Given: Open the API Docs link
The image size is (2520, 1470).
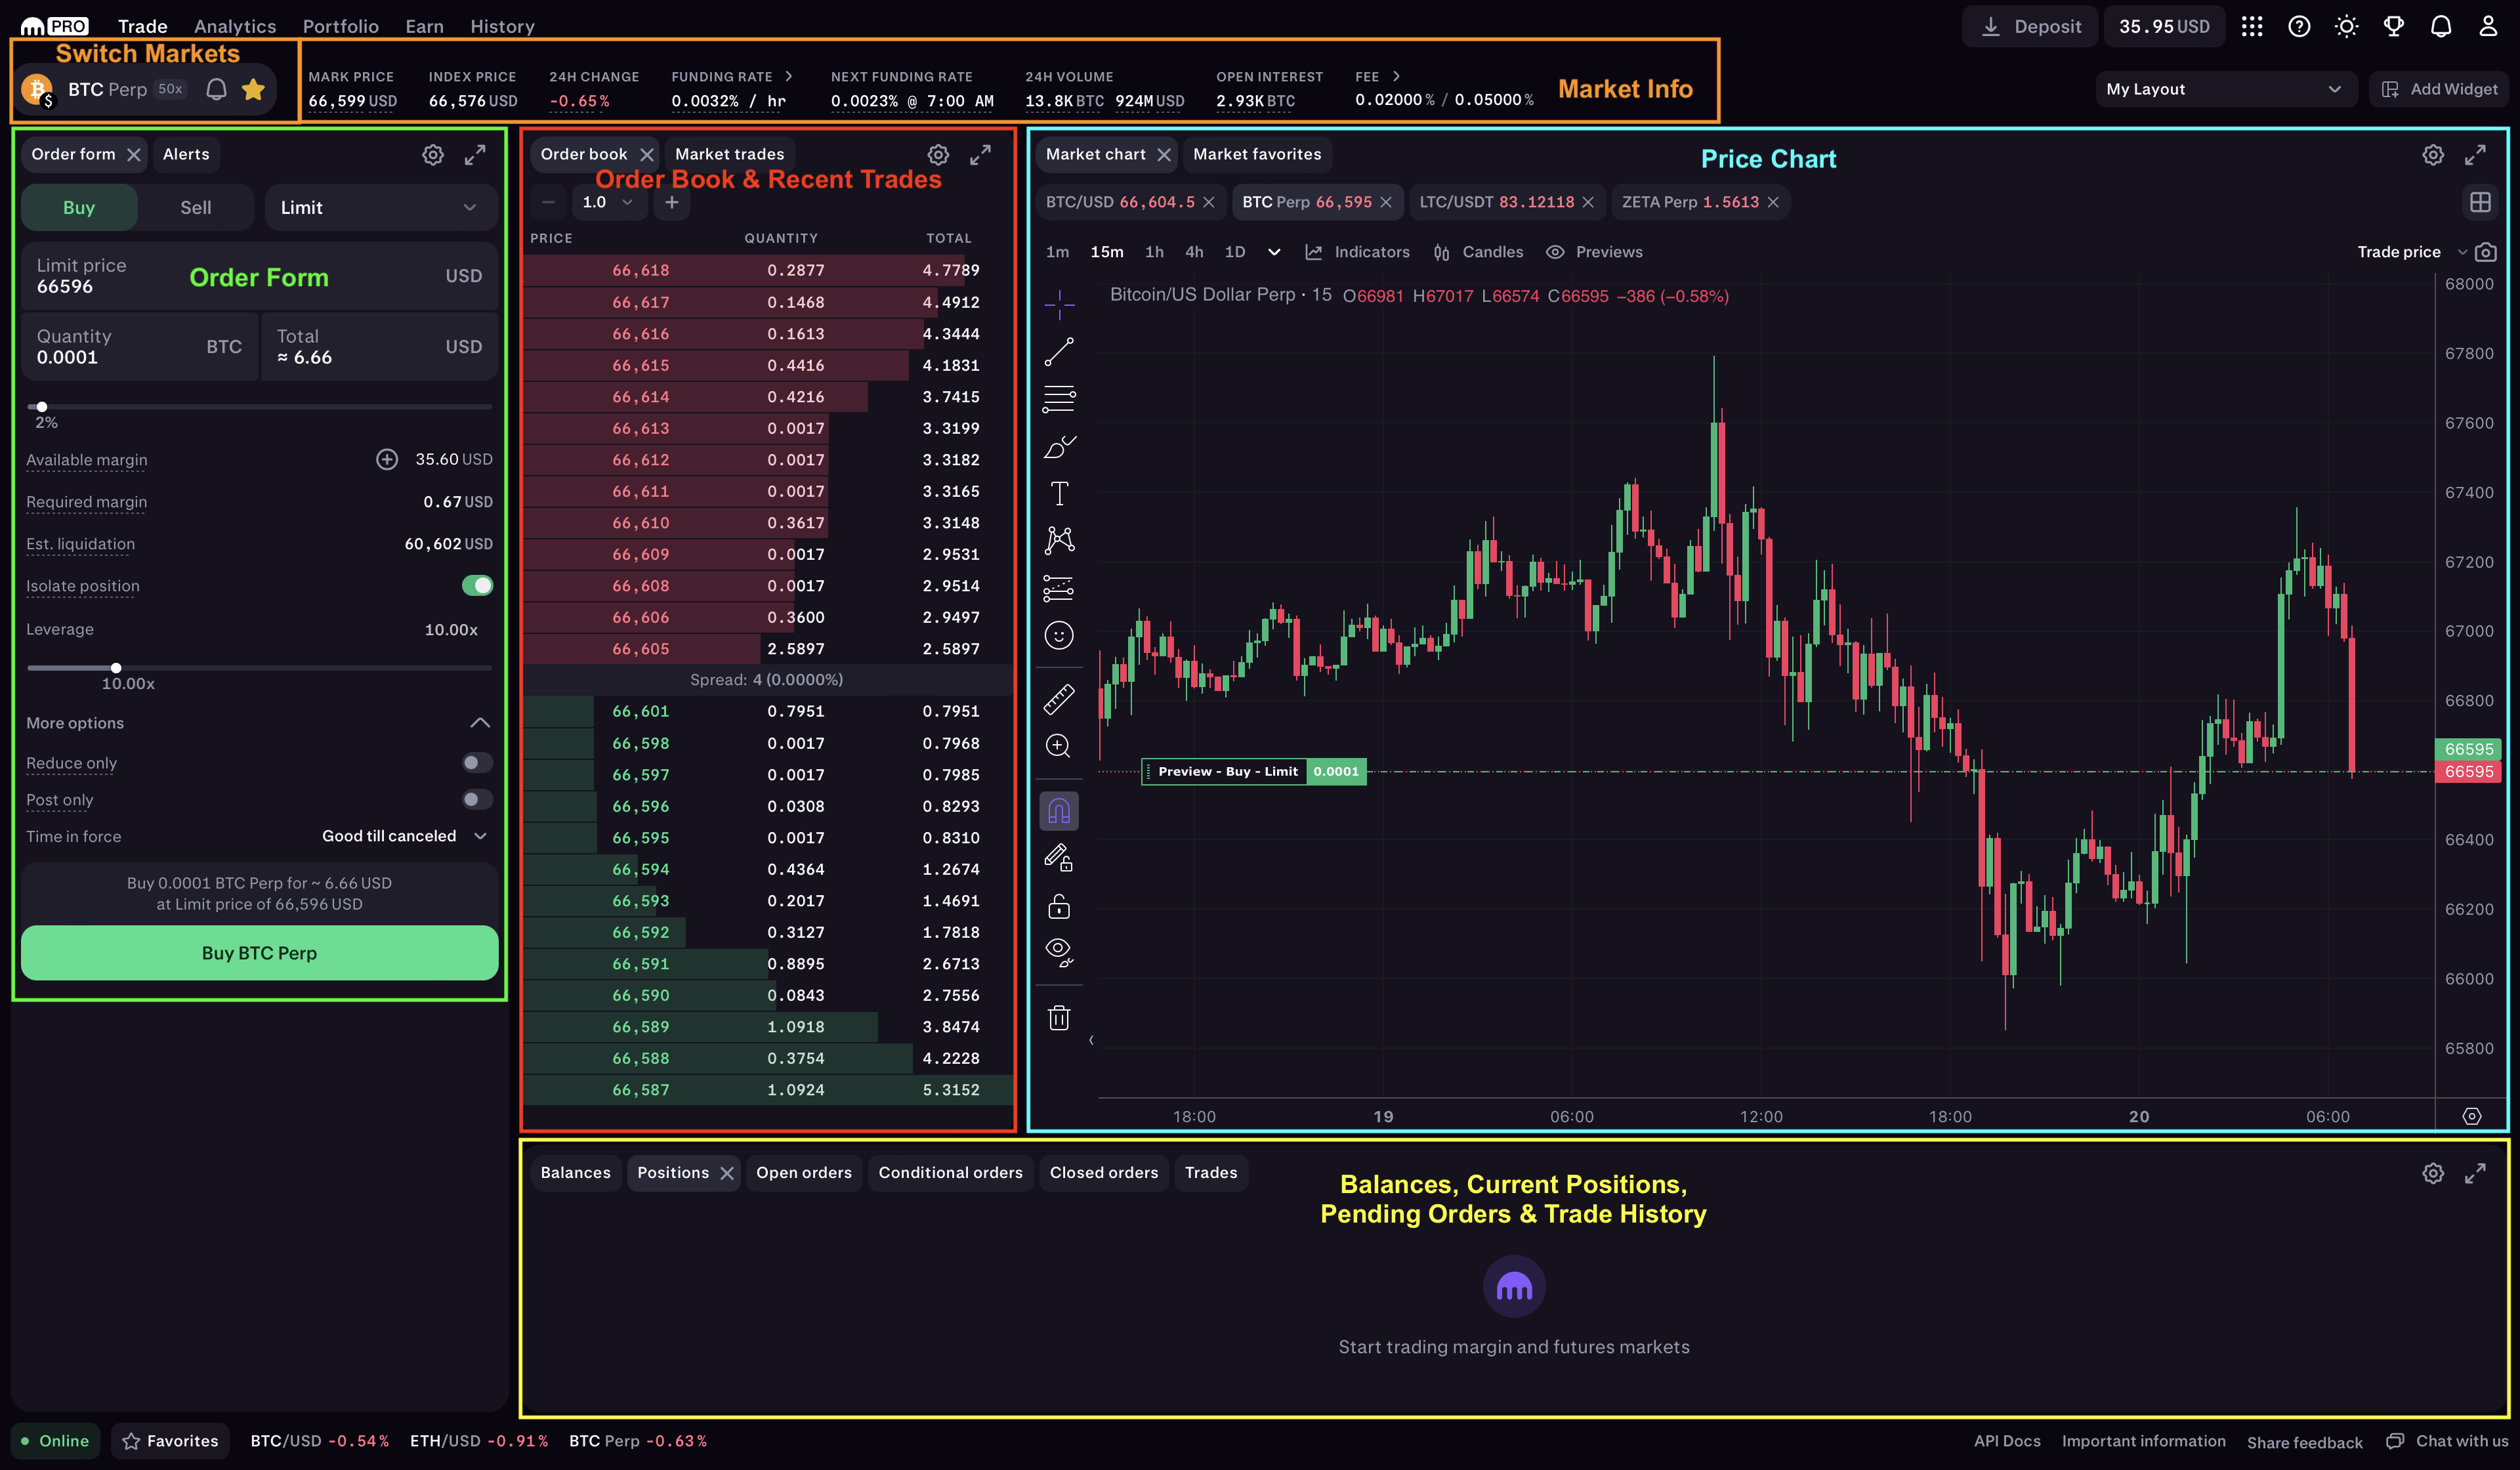Looking at the screenshot, I should [2006, 1440].
